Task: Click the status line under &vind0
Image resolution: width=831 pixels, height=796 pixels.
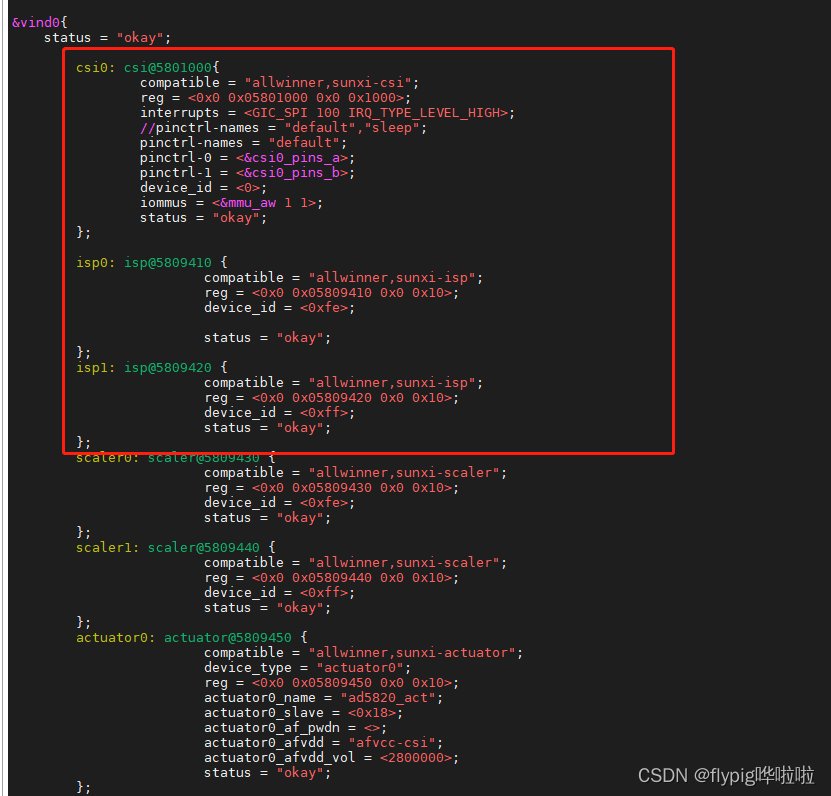Action: (108, 38)
